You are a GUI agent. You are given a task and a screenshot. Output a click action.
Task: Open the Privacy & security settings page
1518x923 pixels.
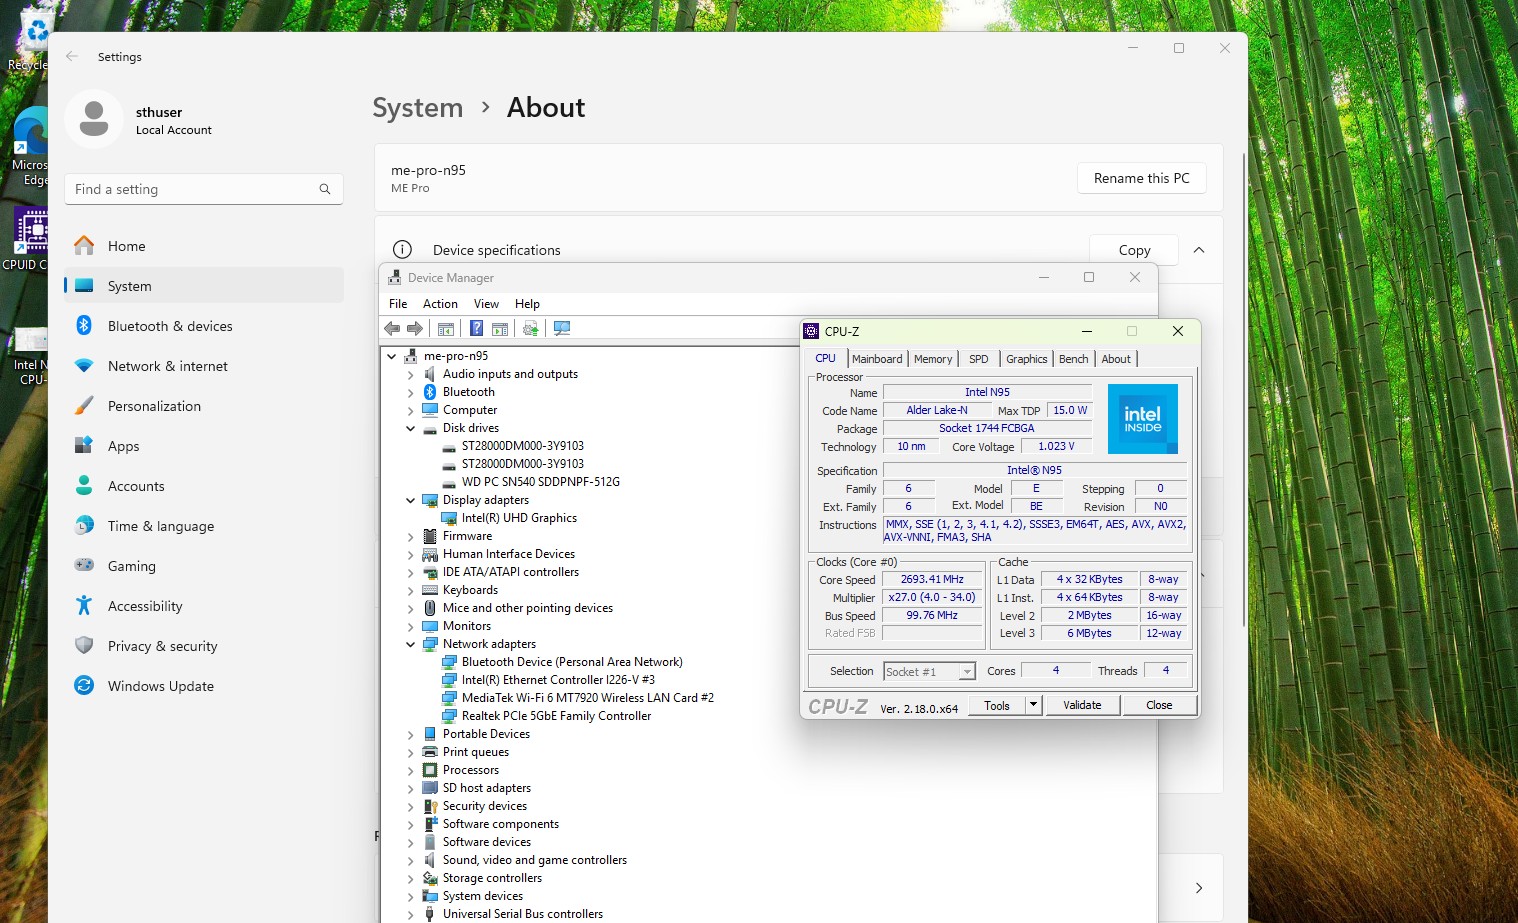point(162,646)
